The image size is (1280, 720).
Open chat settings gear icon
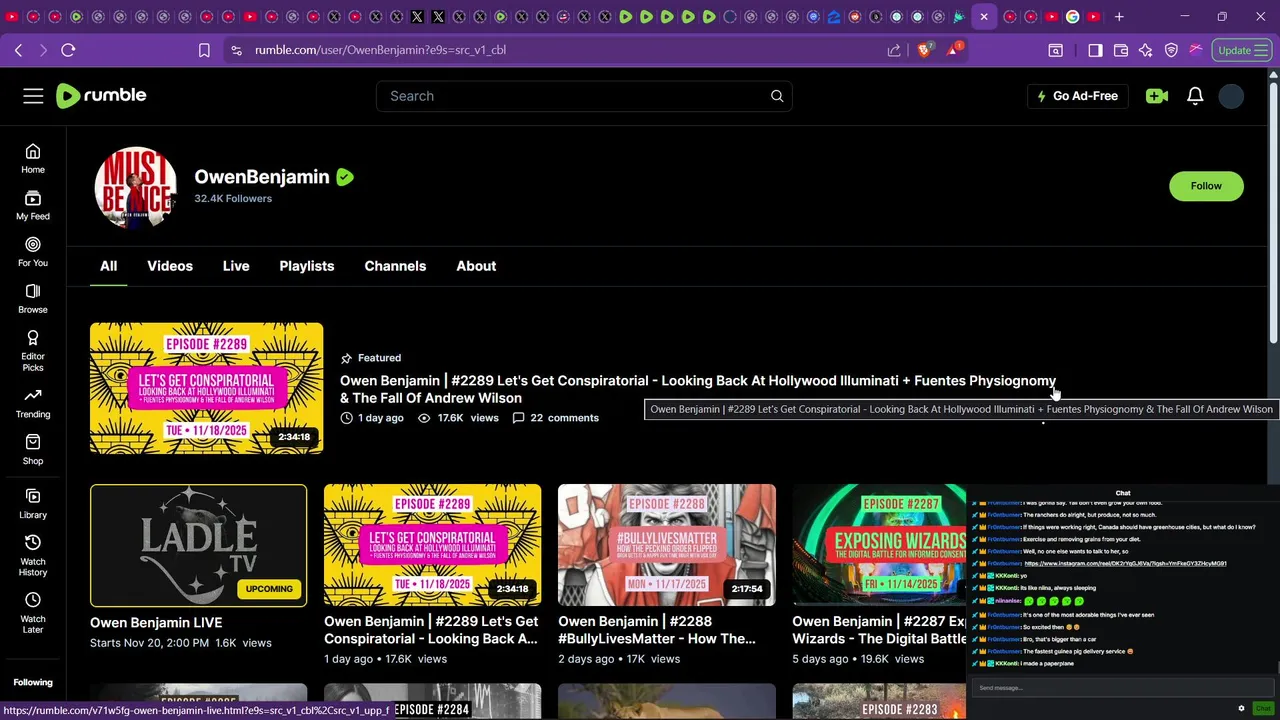point(1241,708)
